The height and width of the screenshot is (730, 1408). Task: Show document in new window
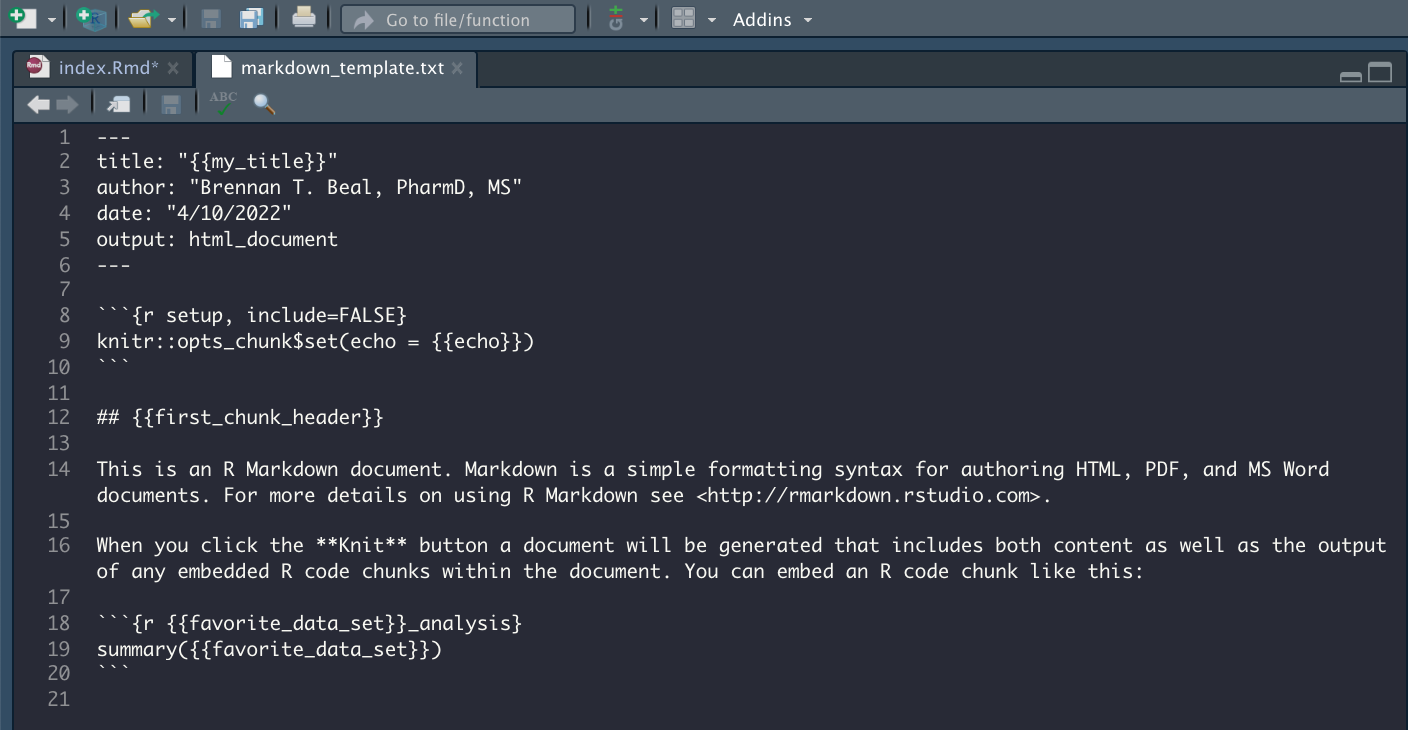118,104
